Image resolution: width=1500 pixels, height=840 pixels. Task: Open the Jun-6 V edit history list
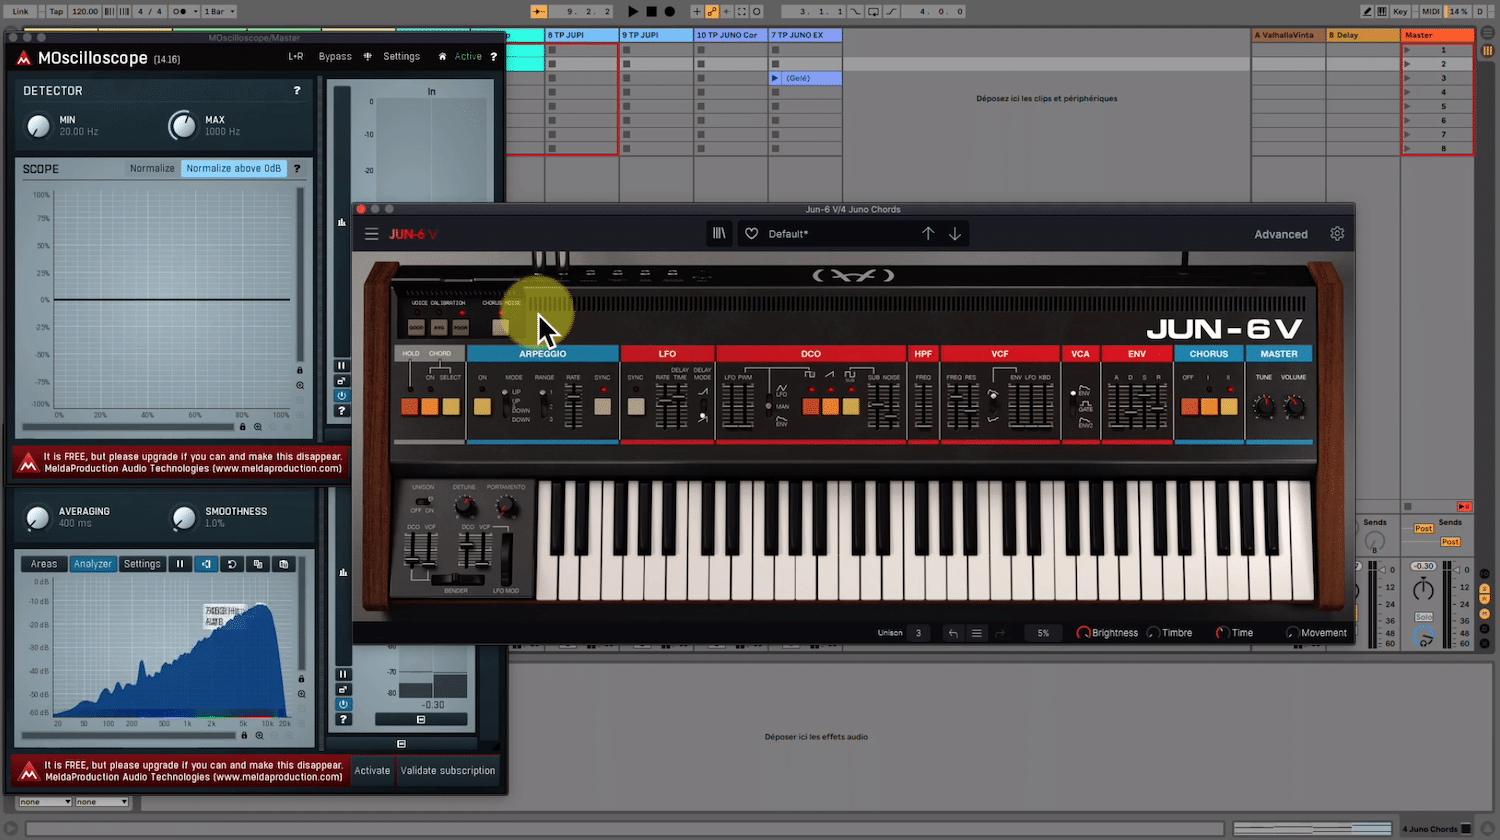[x=977, y=633]
